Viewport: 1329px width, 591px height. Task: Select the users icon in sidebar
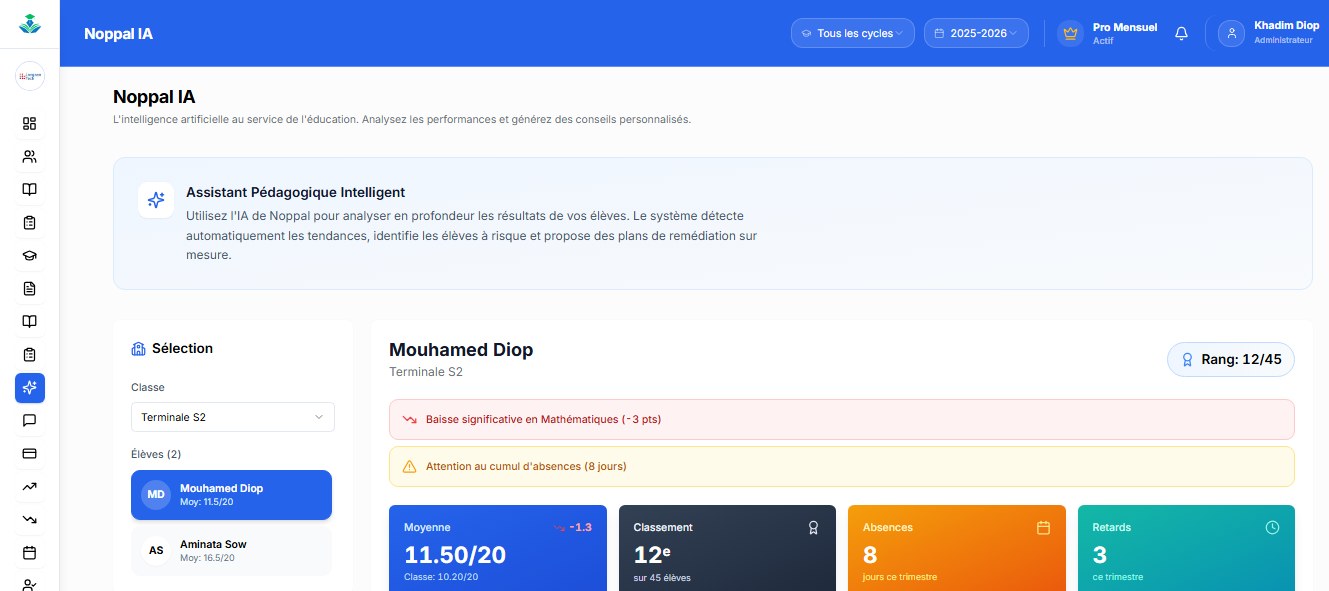(29, 156)
